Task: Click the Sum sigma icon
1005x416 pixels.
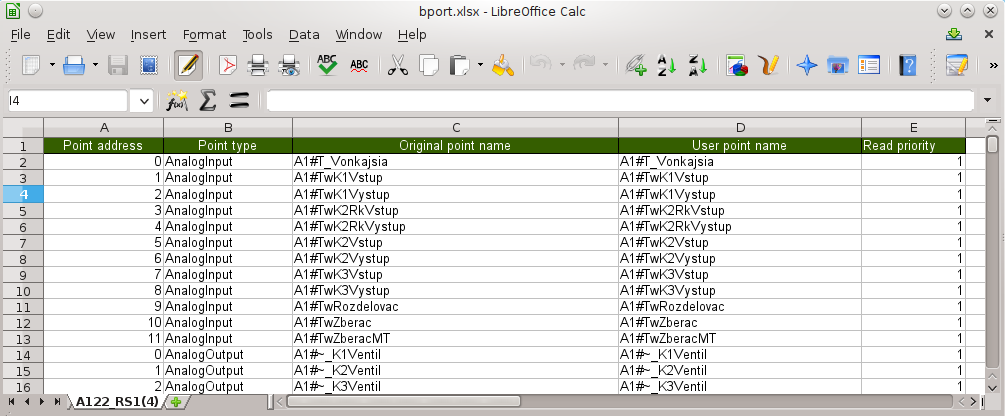Action: tap(208, 101)
